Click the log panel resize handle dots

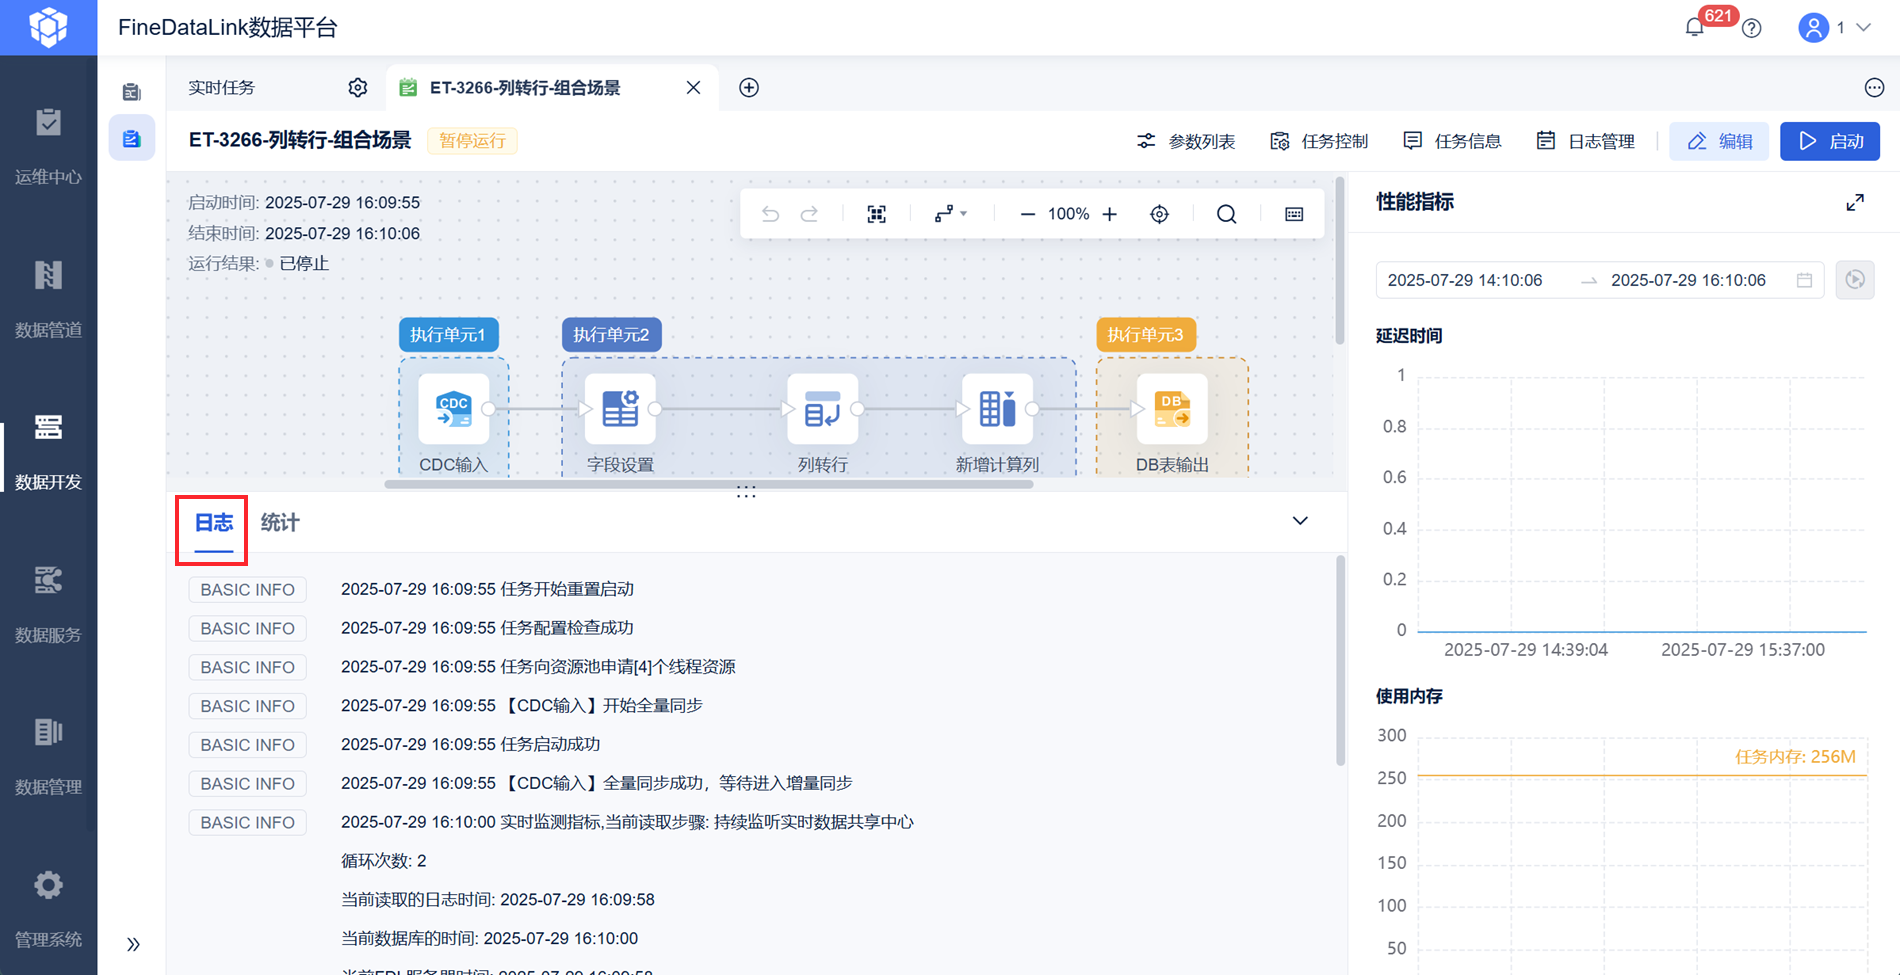746,492
